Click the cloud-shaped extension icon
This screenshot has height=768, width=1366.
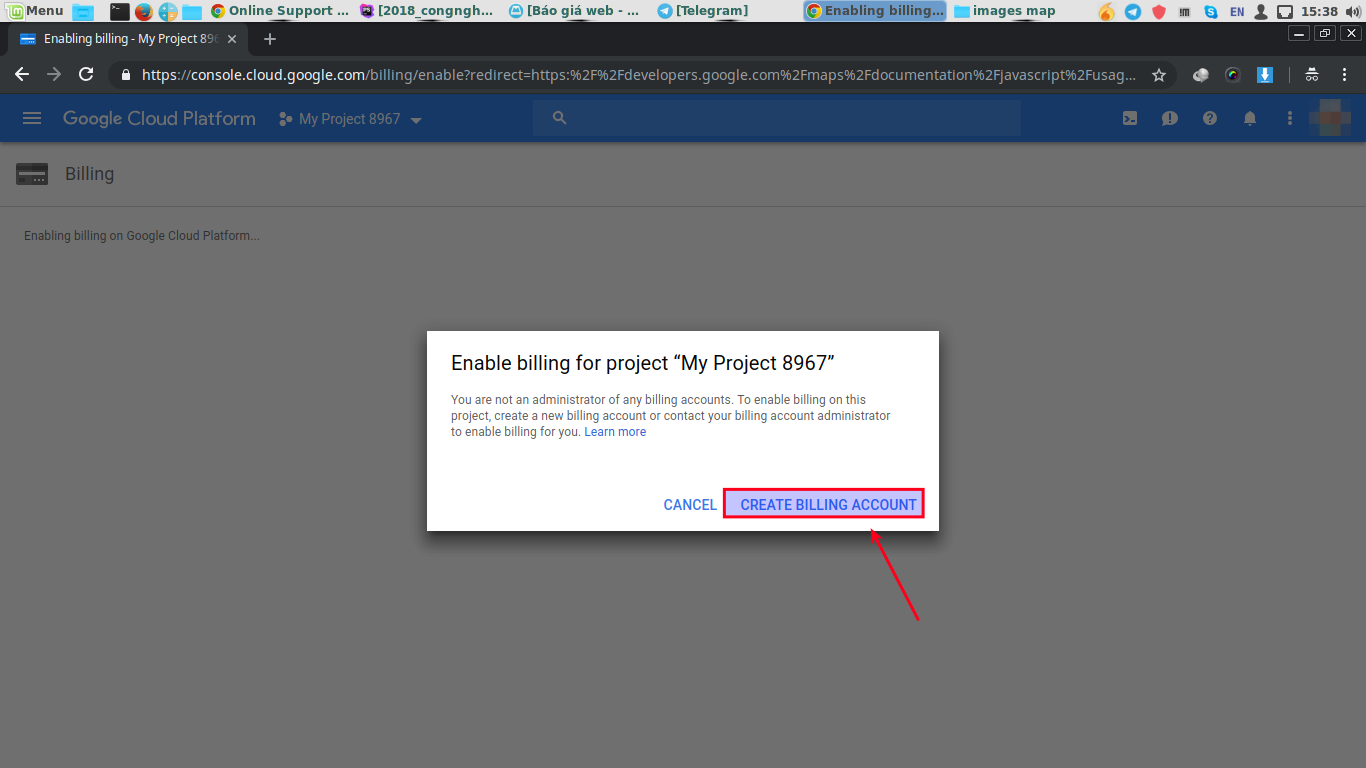[x=1201, y=75]
